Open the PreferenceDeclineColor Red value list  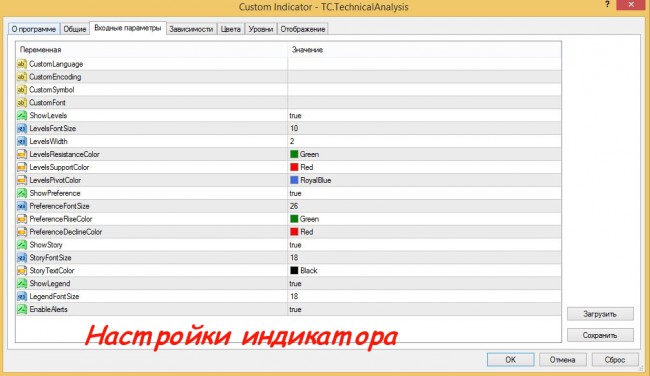[x=424, y=232]
